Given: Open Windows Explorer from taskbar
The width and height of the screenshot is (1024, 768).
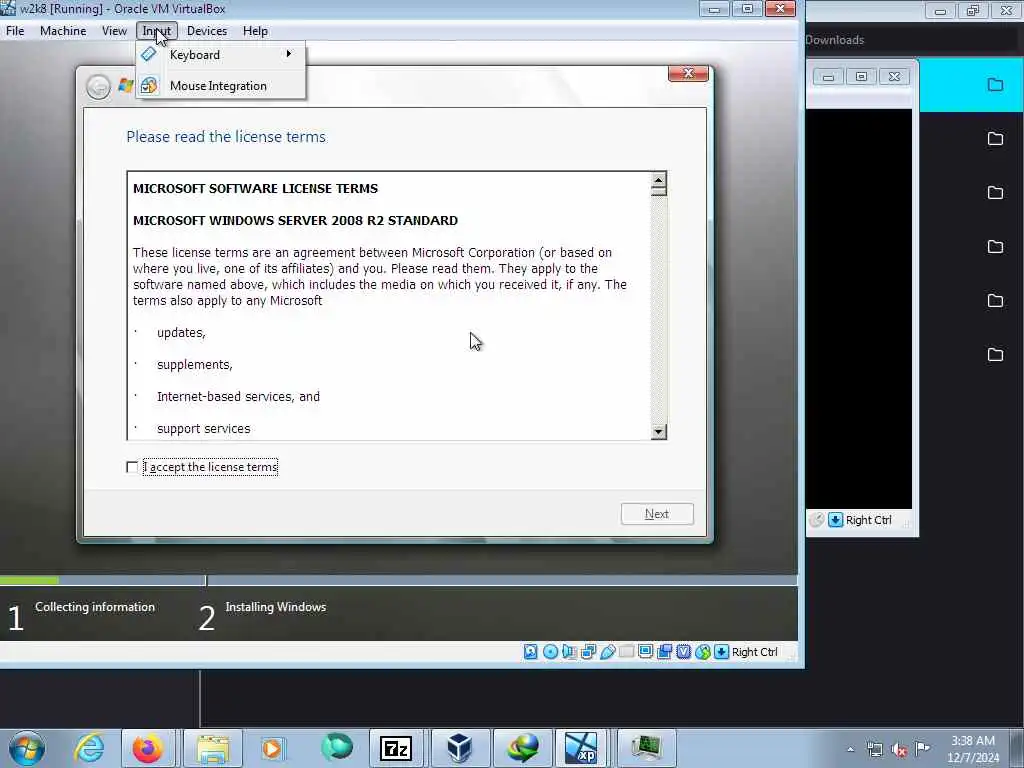Looking at the screenshot, I should pyautogui.click(x=213, y=748).
